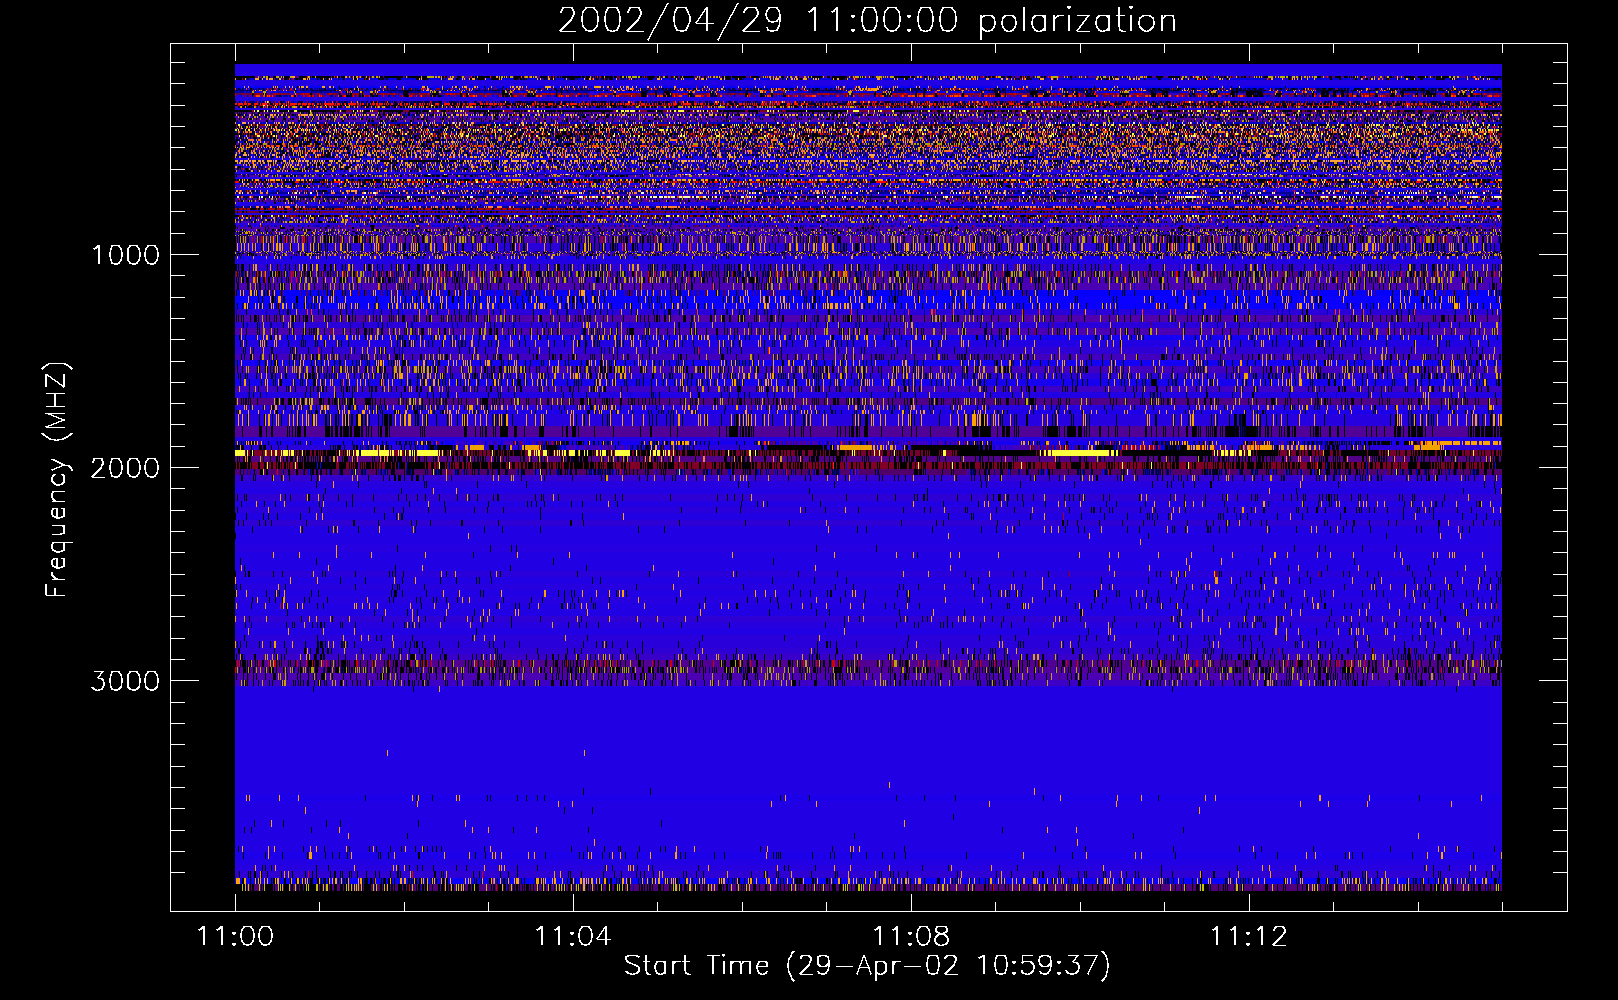Click the 'Start Time (29-Apr-02 10:59:37)' label

pos(867,966)
